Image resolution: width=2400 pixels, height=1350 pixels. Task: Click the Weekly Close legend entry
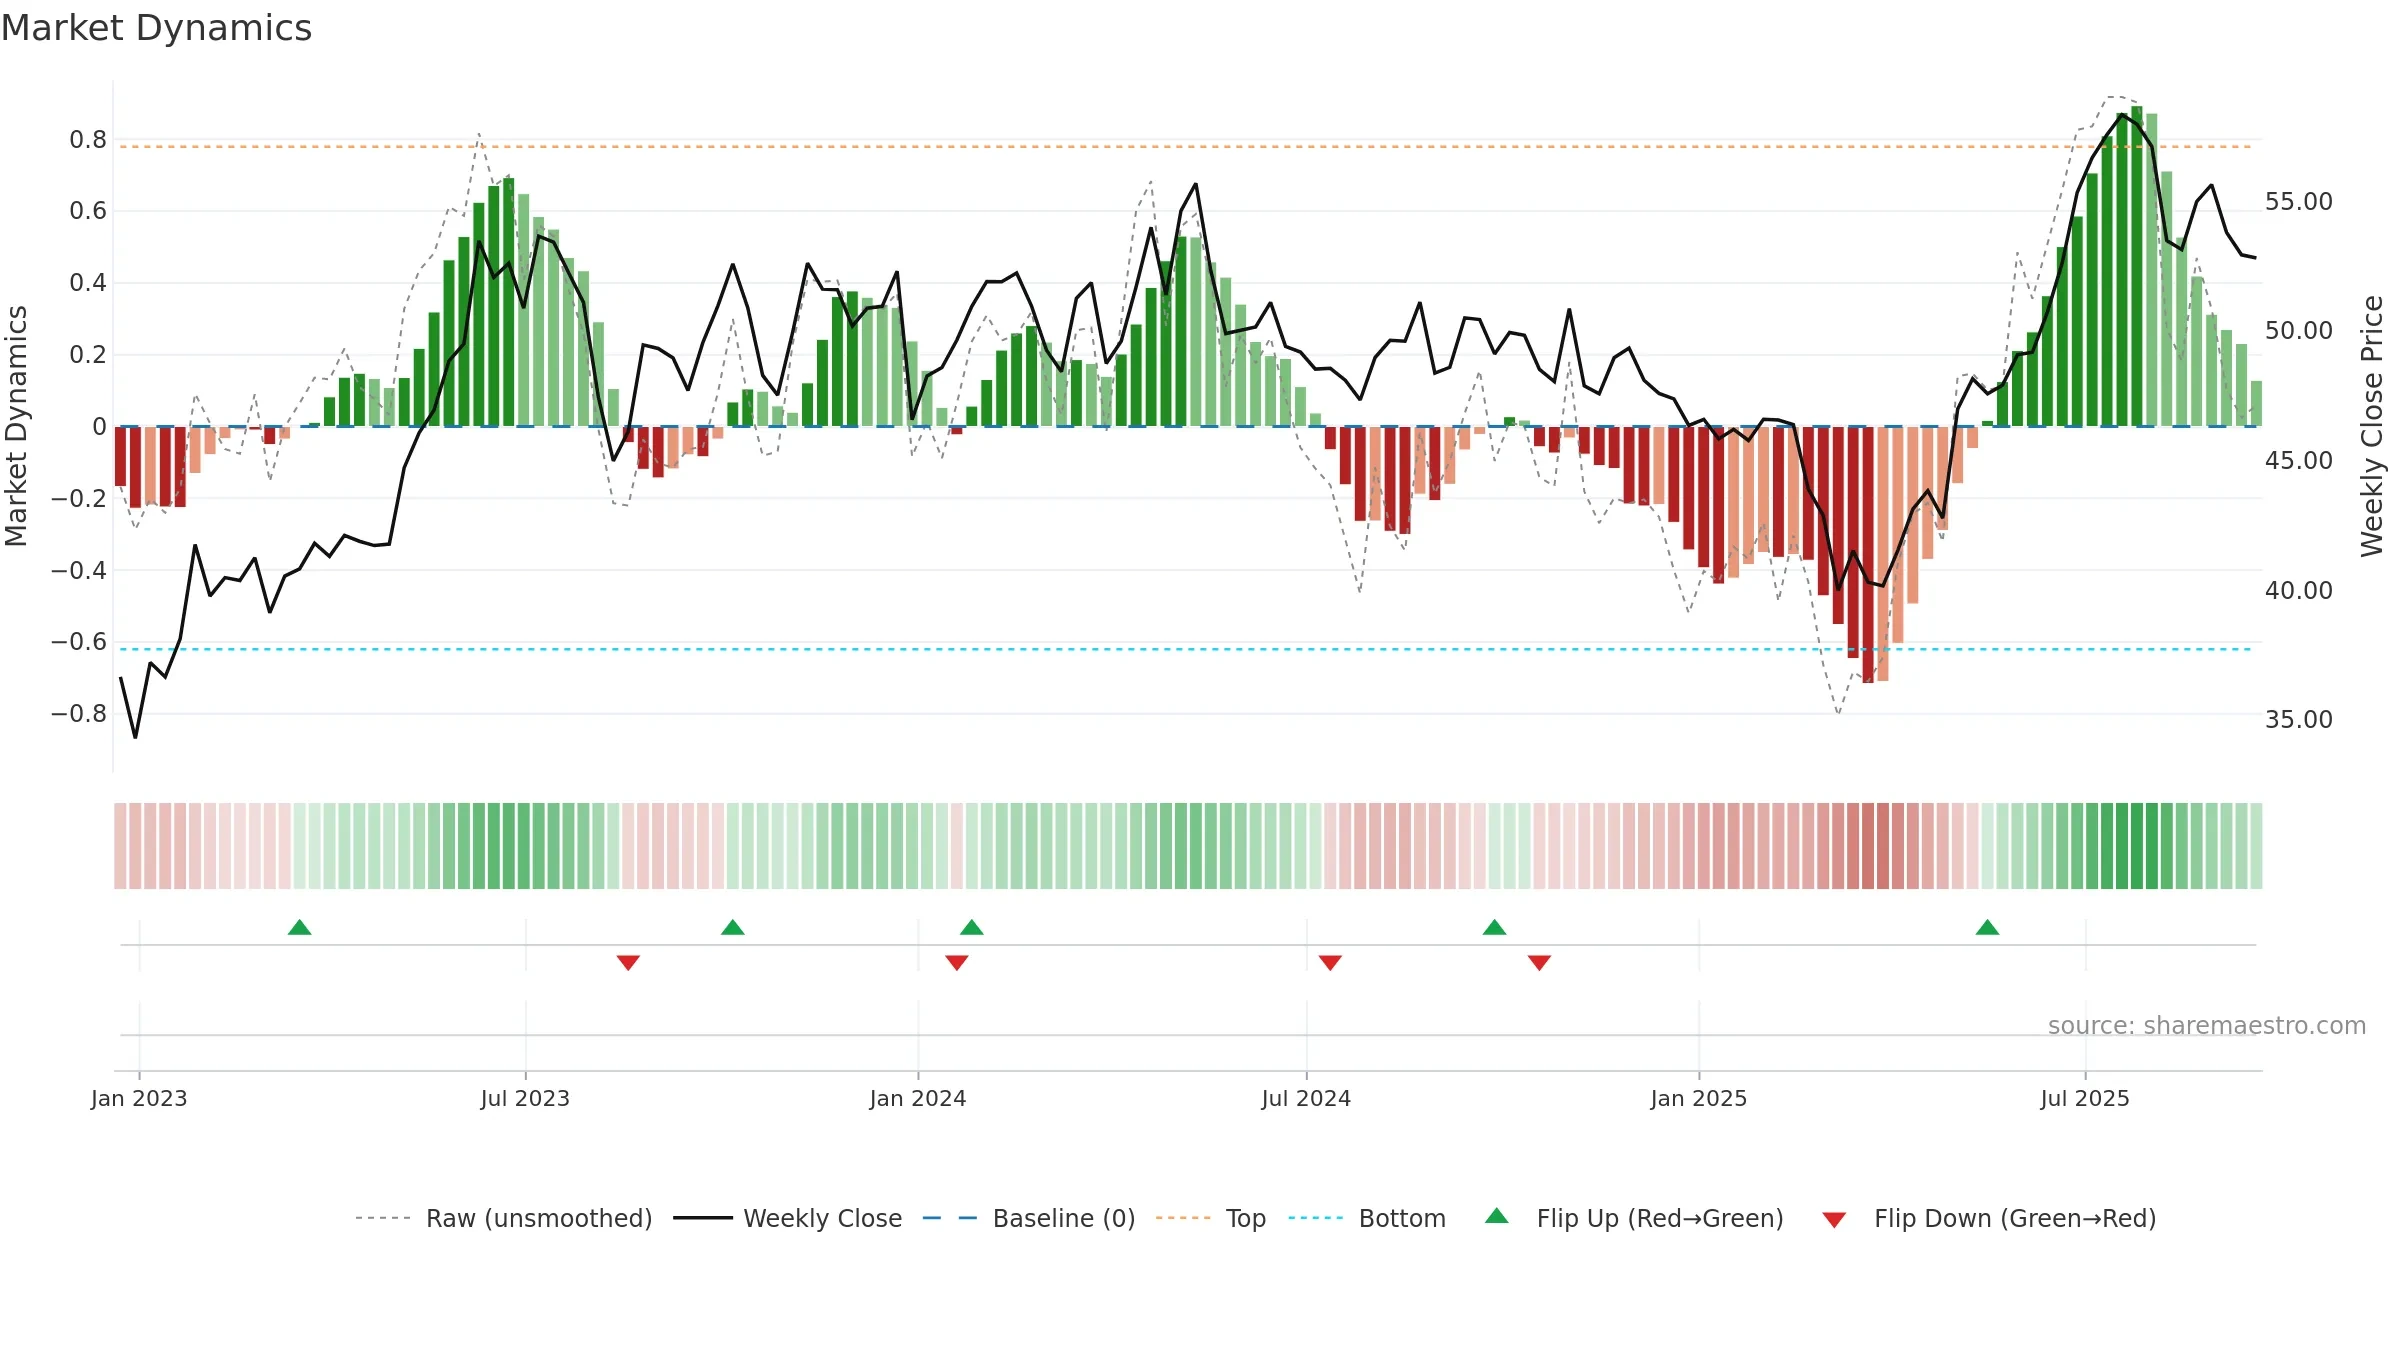(788, 1218)
